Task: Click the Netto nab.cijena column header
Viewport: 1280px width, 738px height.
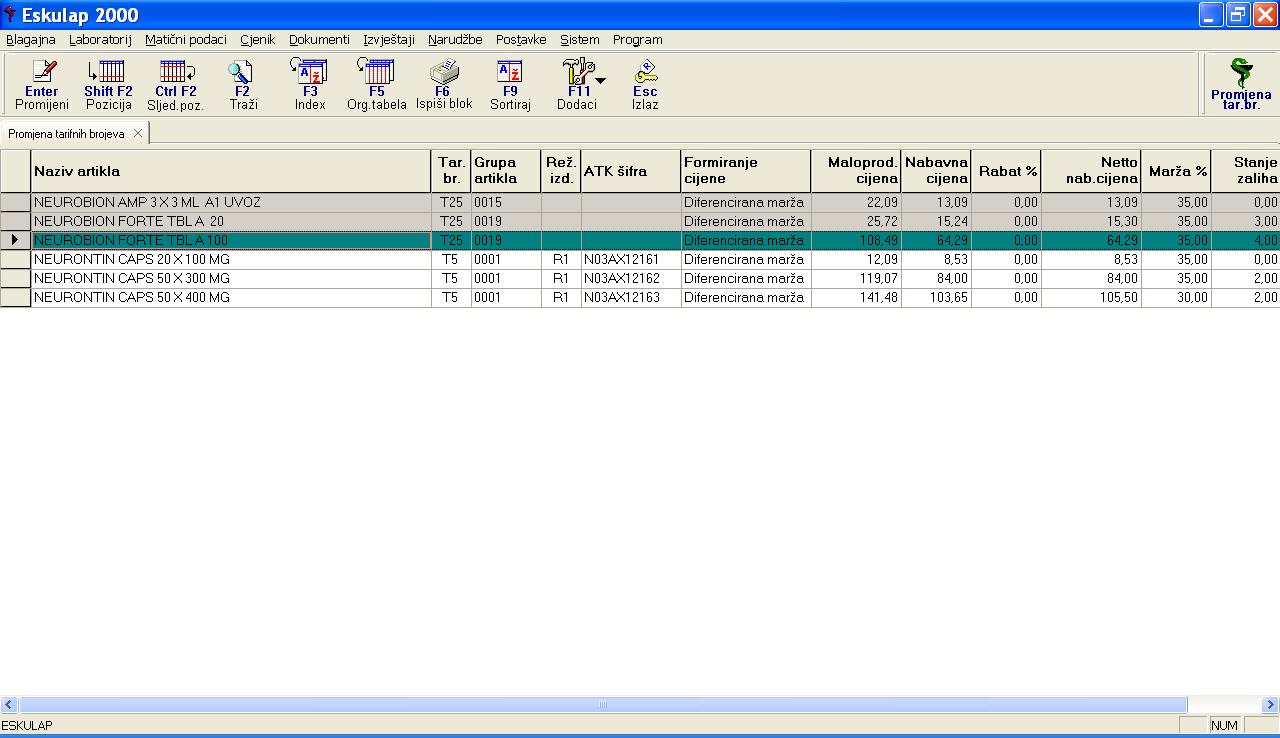Action: point(1091,171)
